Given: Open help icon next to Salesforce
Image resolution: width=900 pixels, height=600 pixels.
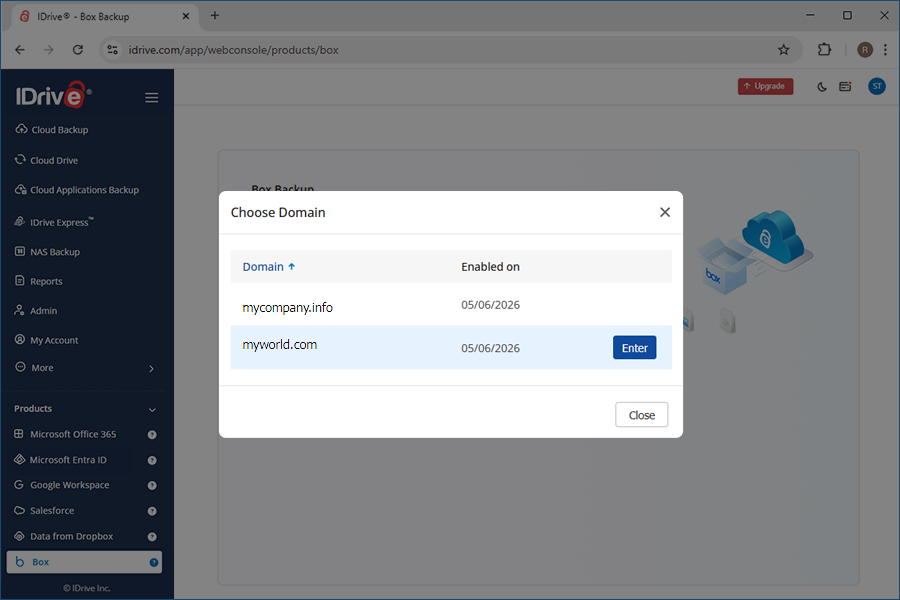Looking at the screenshot, I should (152, 511).
